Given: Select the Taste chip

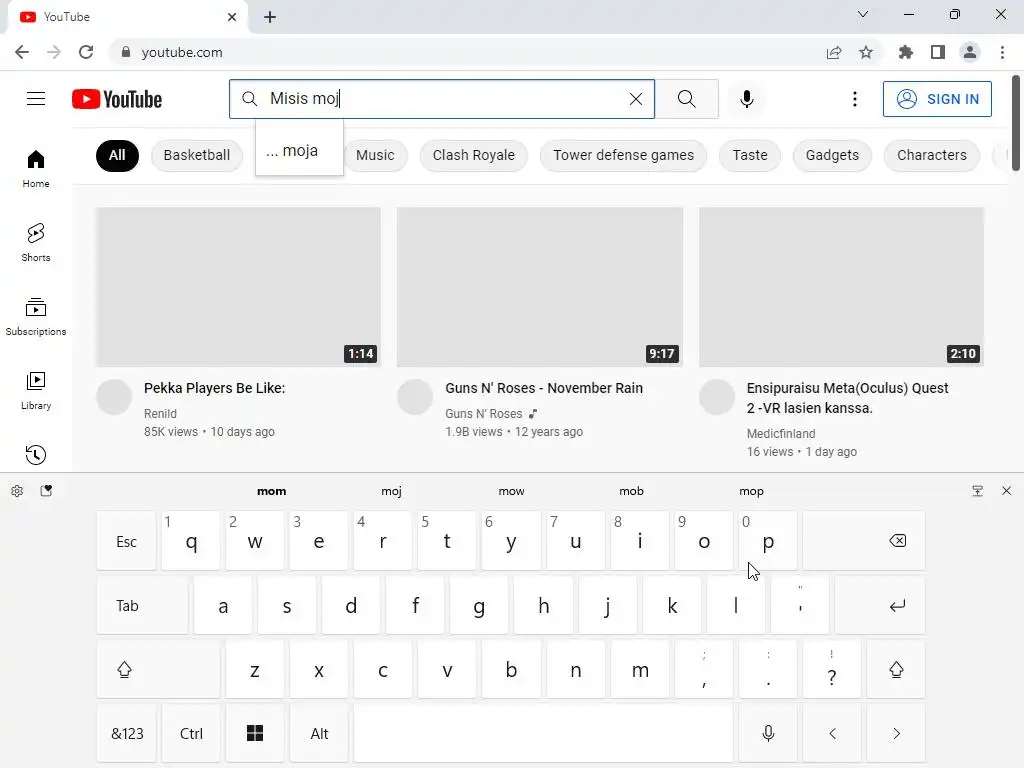Looking at the screenshot, I should 750,155.
